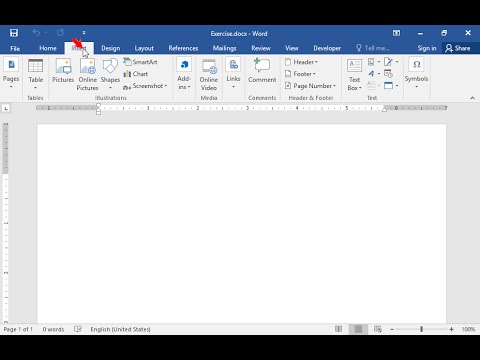The image size is (480, 360).
Task: Click the ruler tab selector box
Action: (x=6, y=108)
